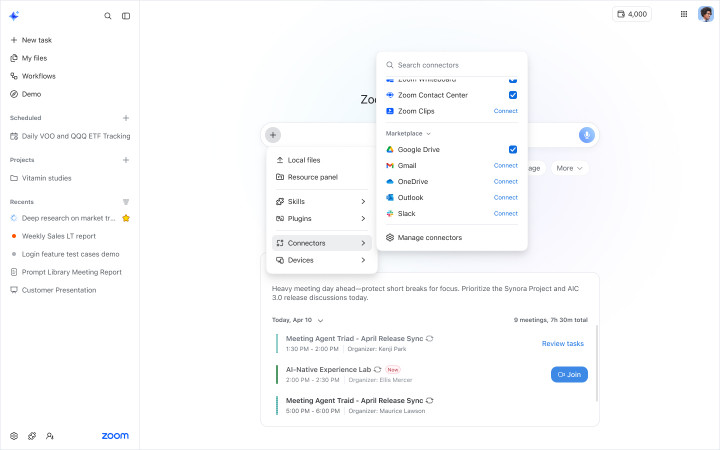
Task: Open the Demo section
Action: (x=26, y=94)
